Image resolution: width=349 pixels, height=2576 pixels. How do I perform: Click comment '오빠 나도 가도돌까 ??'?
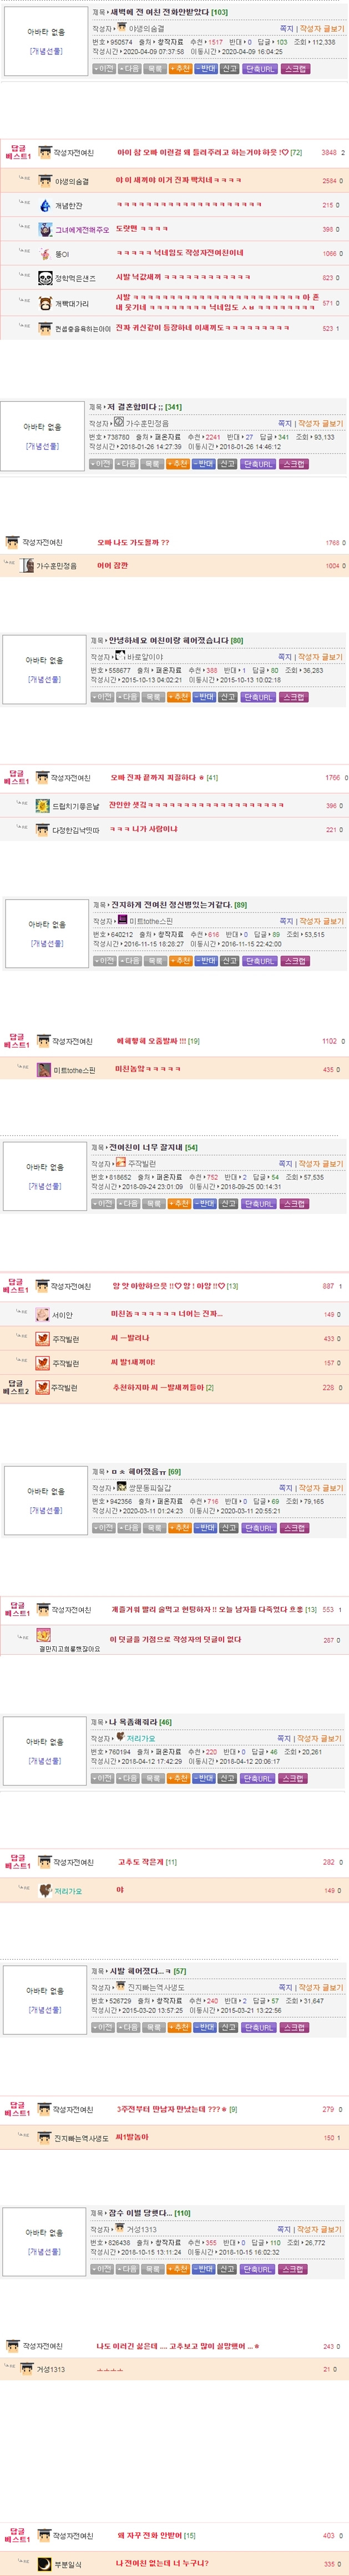tap(133, 542)
